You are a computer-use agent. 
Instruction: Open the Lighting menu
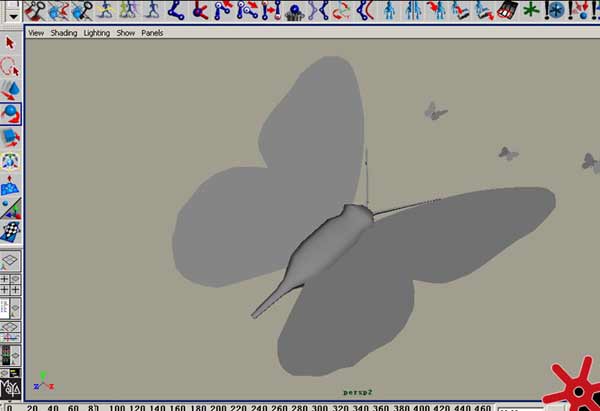coord(96,33)
